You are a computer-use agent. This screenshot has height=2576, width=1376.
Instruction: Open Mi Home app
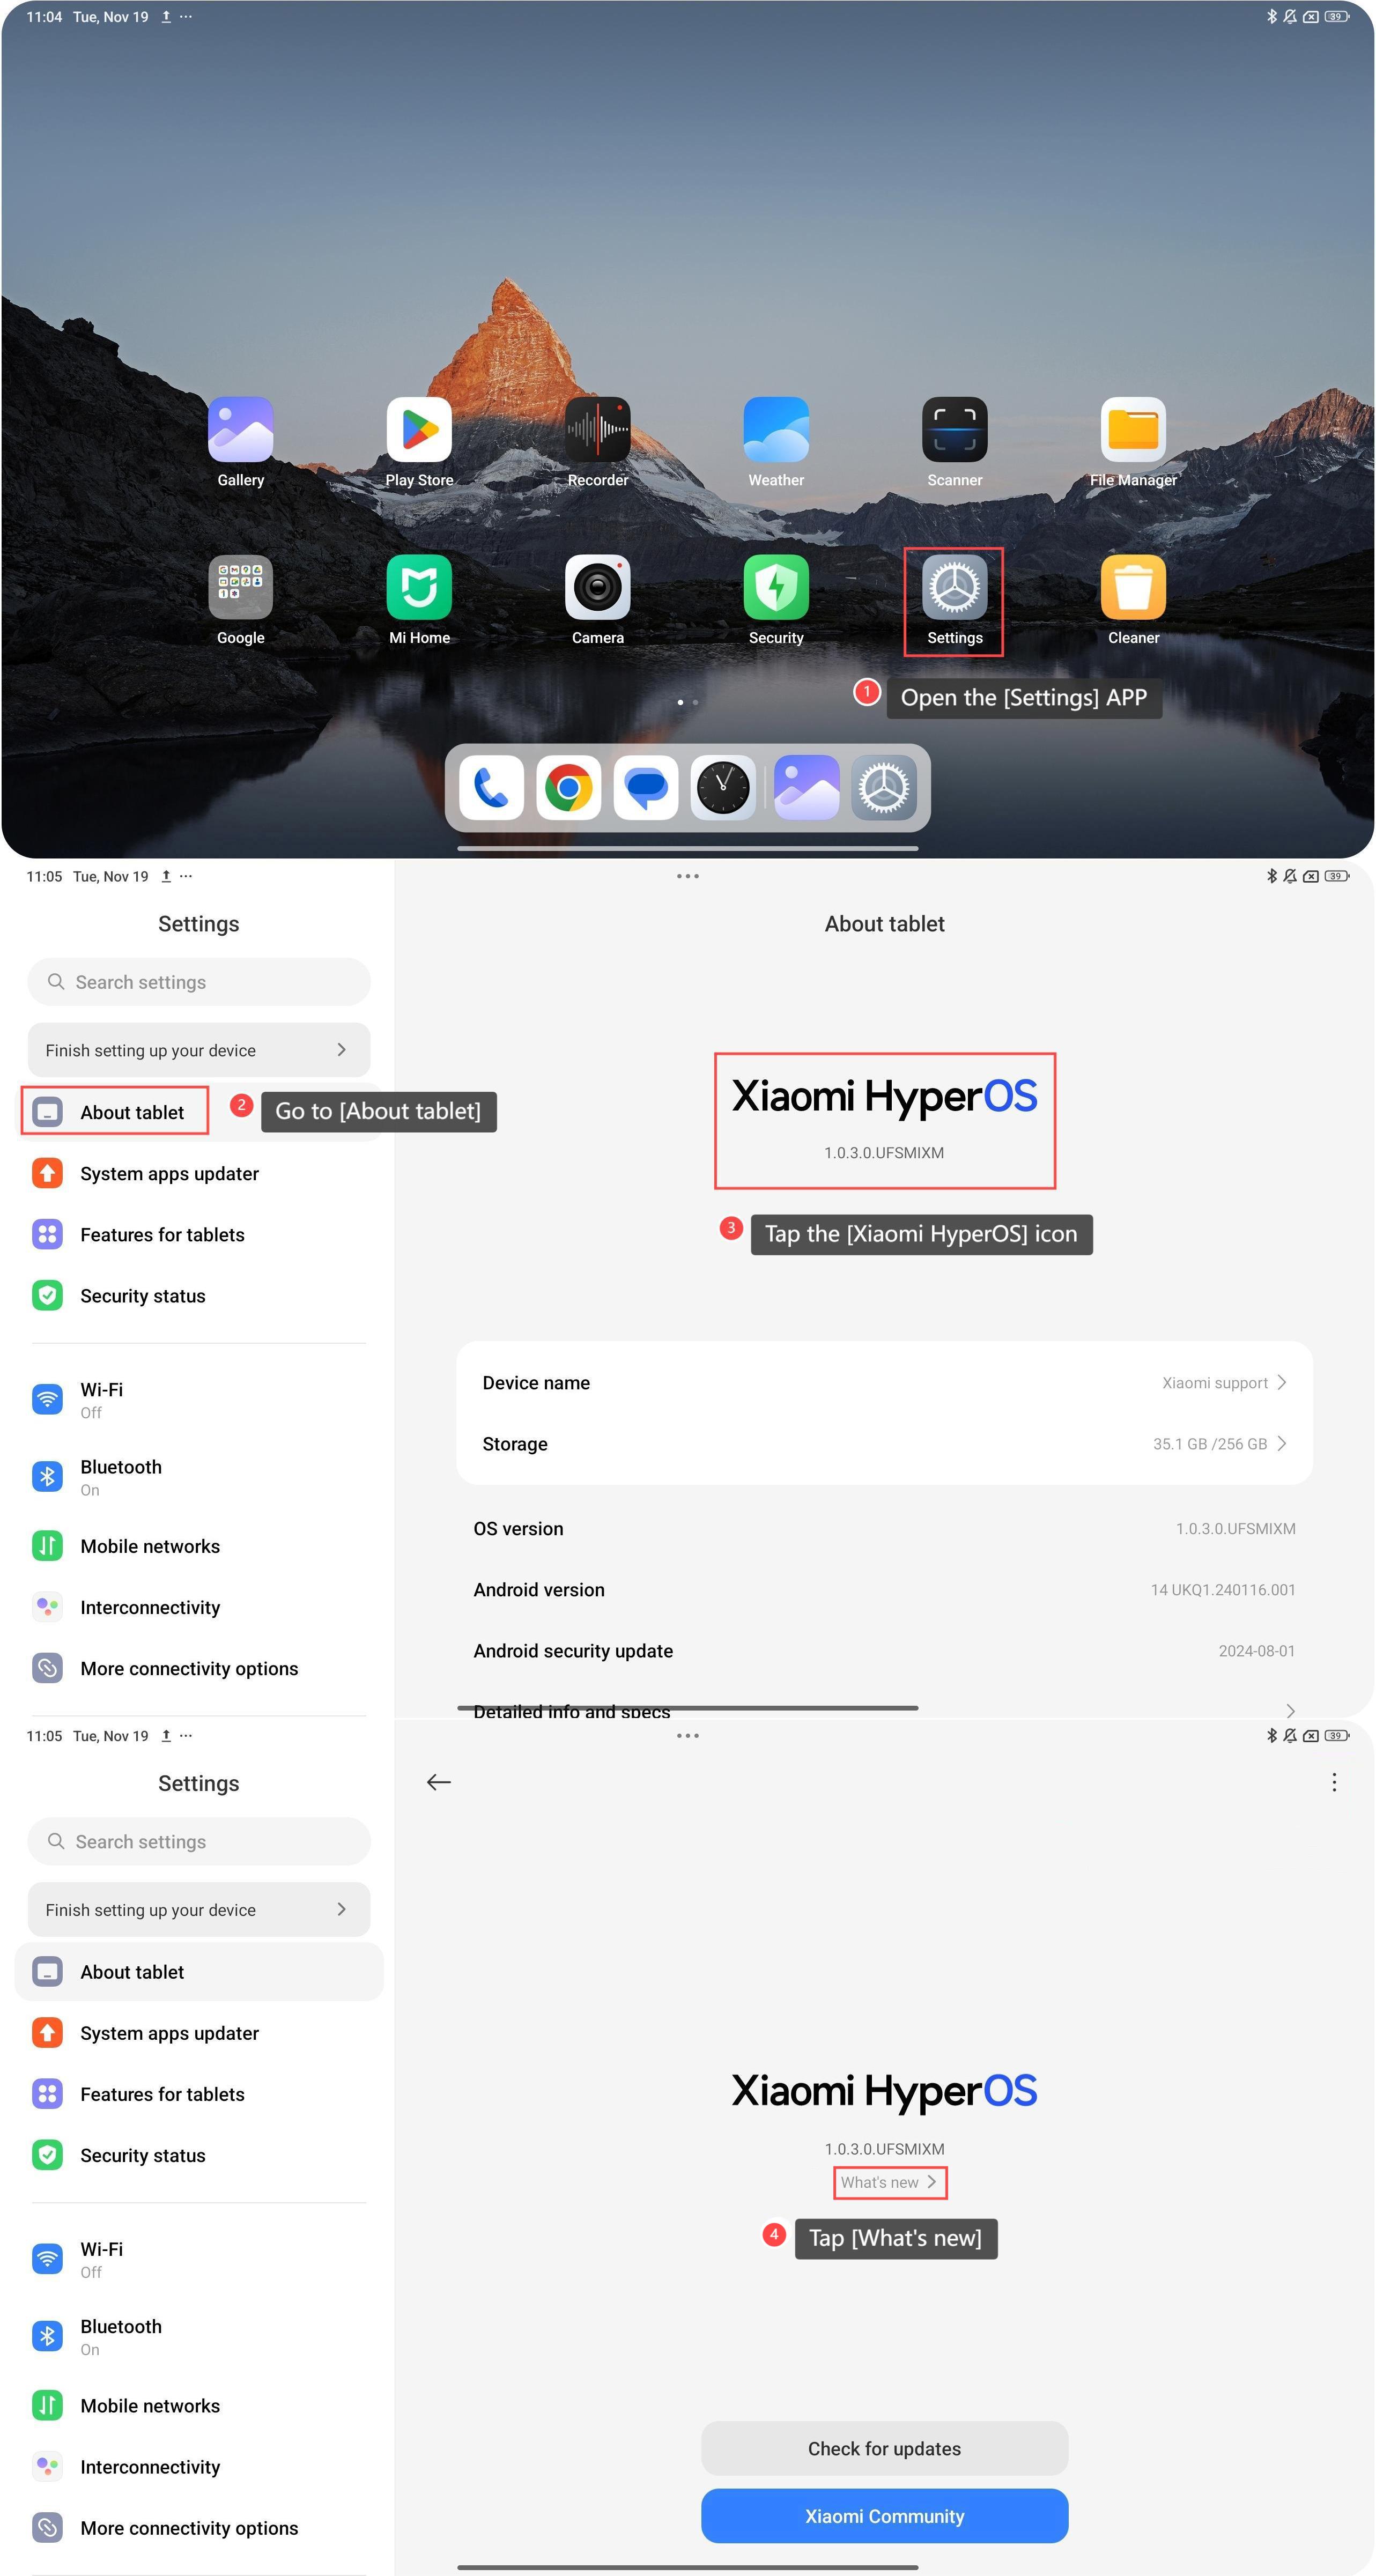419,588
